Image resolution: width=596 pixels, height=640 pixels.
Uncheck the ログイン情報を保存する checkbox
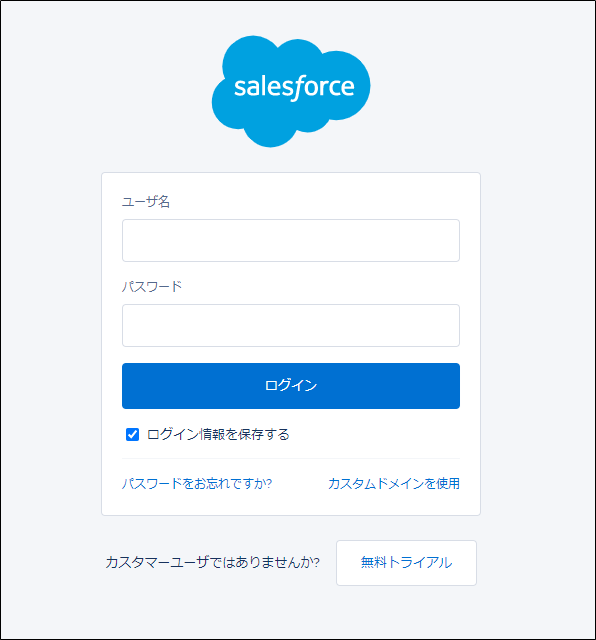pyautogui.click(x=132, y=434)
